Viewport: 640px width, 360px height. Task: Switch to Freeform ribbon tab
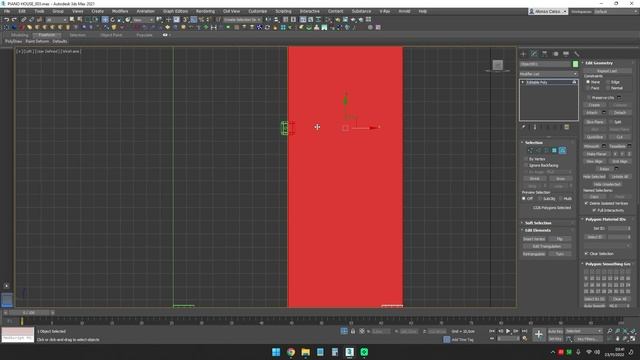[47, 35]
